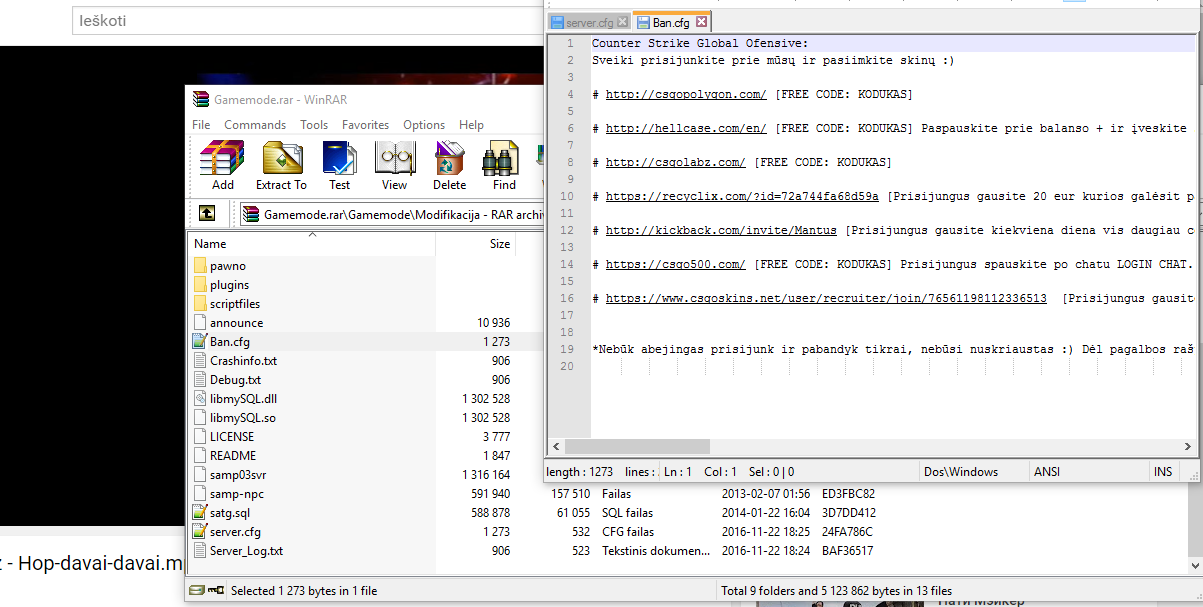1203x607 pixels.
Task: Open the Tools menu in WinRAR
Action: point(314,125)
